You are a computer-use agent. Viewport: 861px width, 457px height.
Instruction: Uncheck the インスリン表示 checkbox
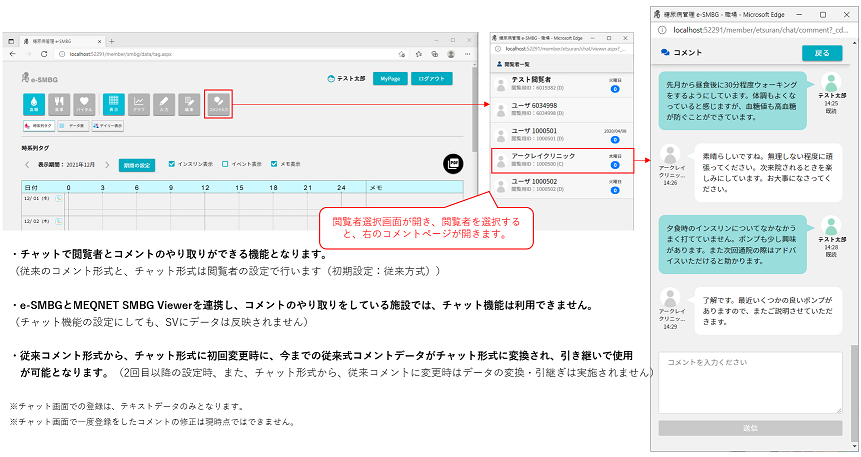[x=172, y=164]
